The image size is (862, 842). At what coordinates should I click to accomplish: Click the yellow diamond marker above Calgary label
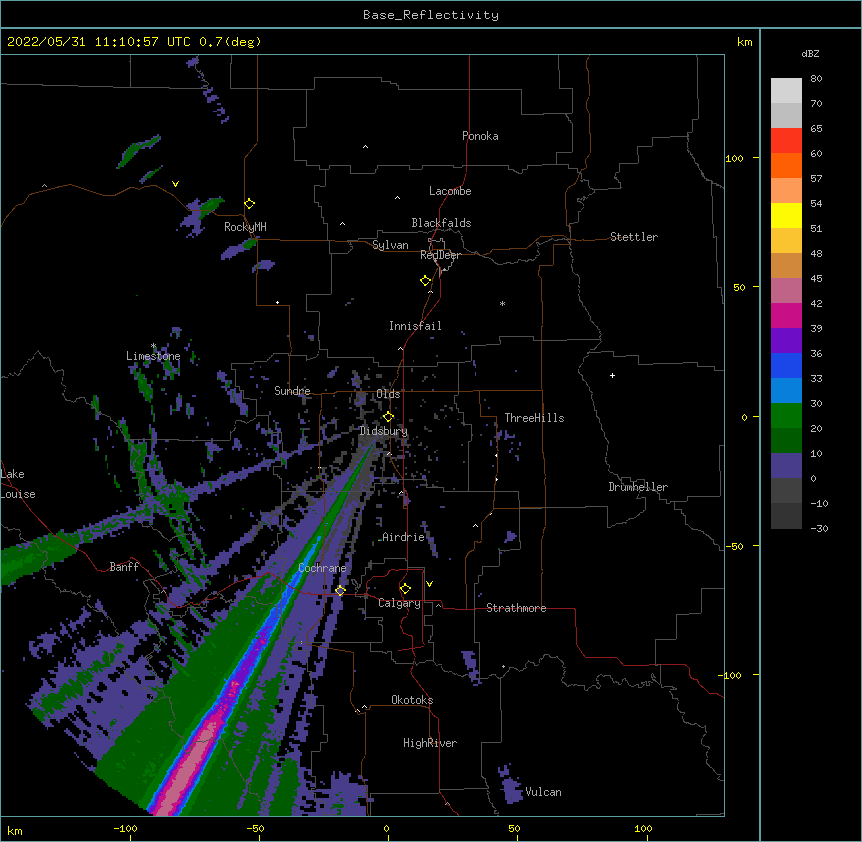[405, 589]
